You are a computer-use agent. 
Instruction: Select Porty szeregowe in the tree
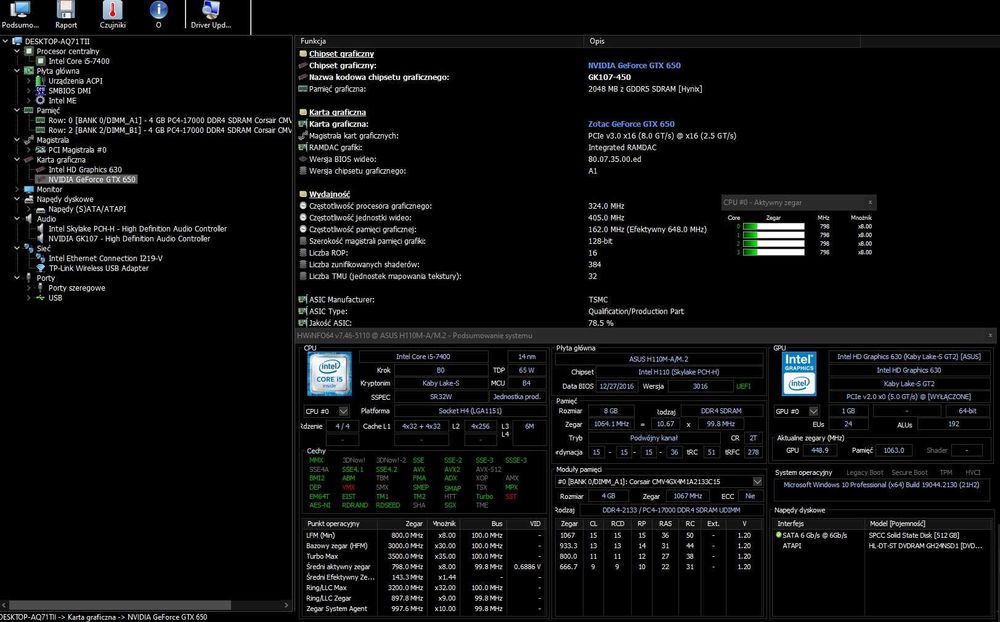77,288
